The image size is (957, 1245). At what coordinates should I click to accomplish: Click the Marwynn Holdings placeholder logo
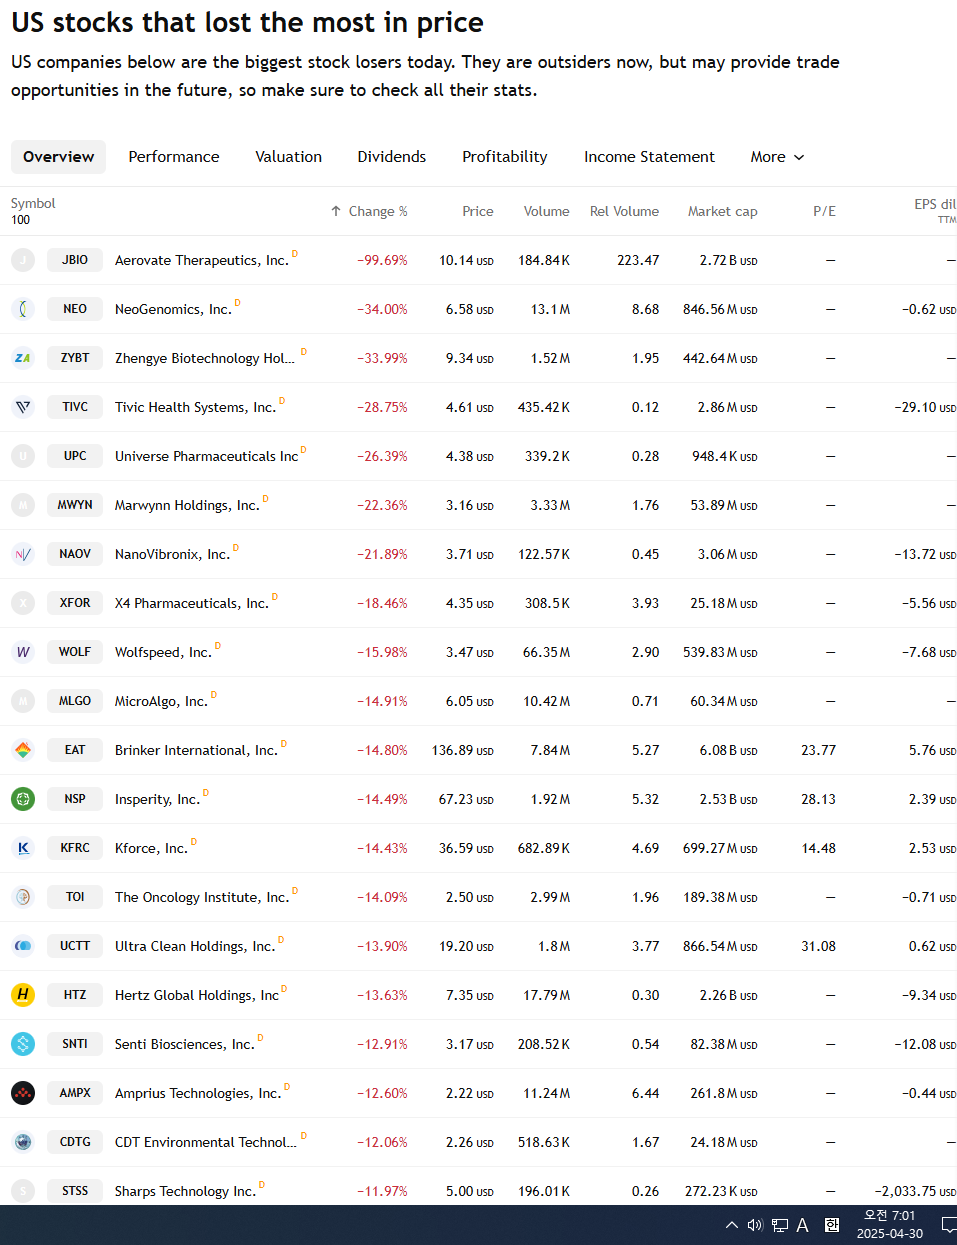[23, 505]
